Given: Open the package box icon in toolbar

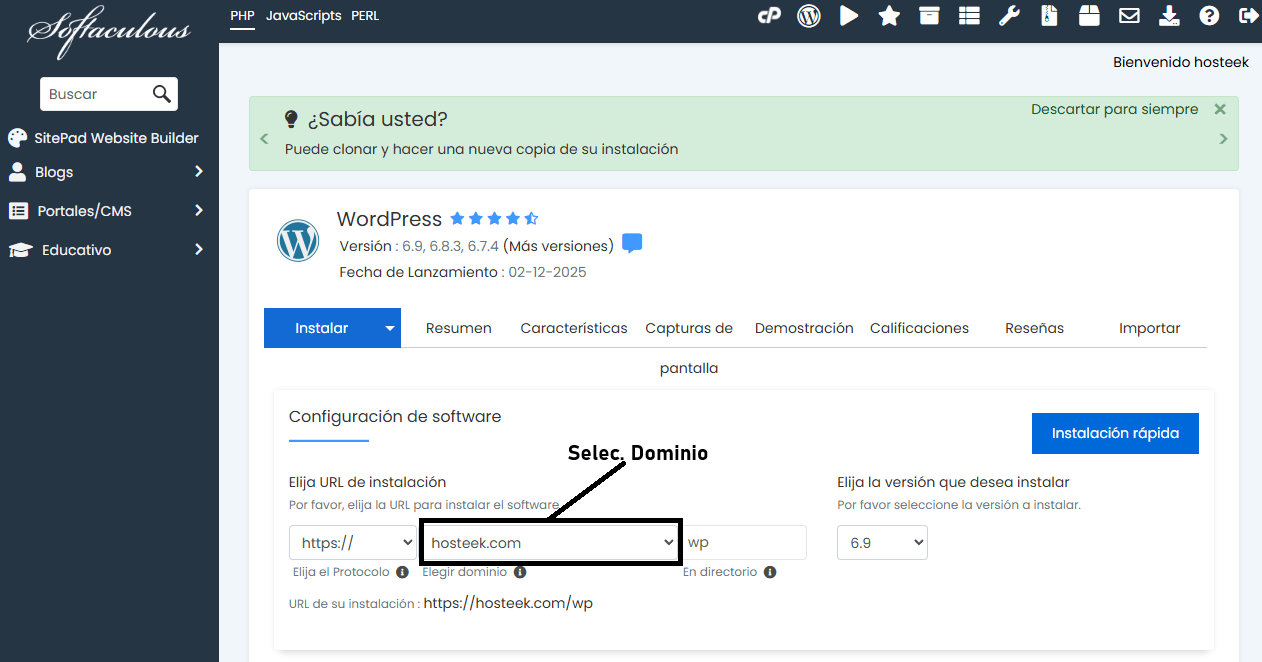Looking at the screenshot, I should tap(1089, 16).
